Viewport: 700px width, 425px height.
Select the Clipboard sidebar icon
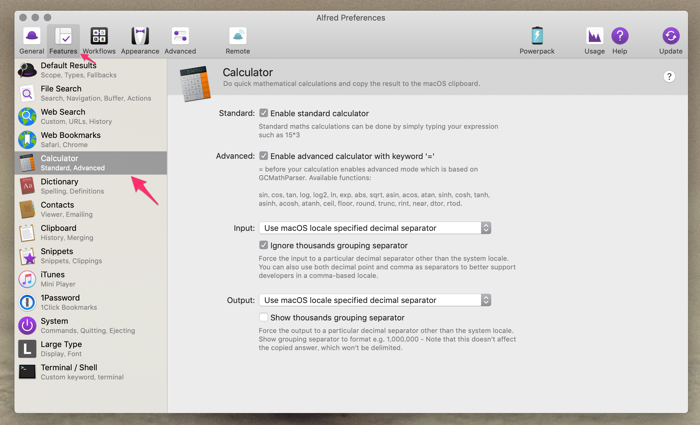click(27, 233)
